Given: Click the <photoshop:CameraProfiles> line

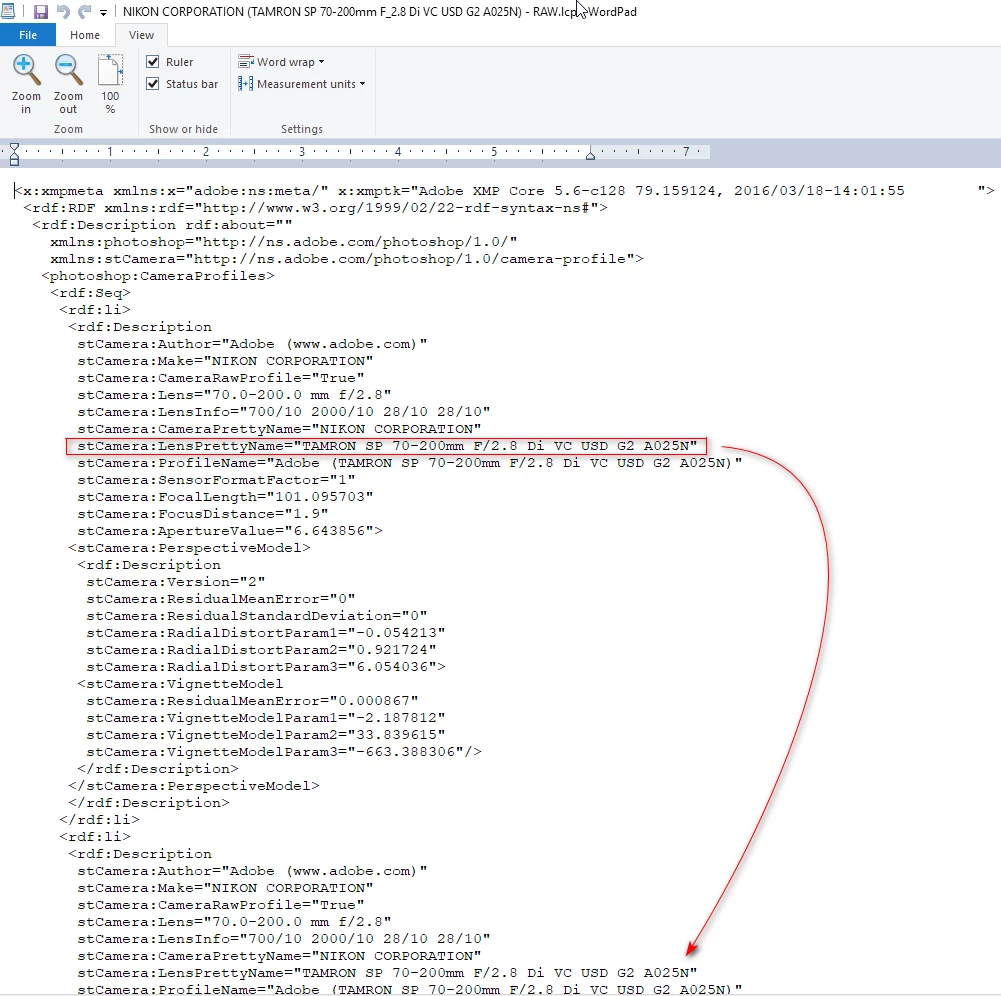Looking at the screenshot, I should tap(158, 276).
